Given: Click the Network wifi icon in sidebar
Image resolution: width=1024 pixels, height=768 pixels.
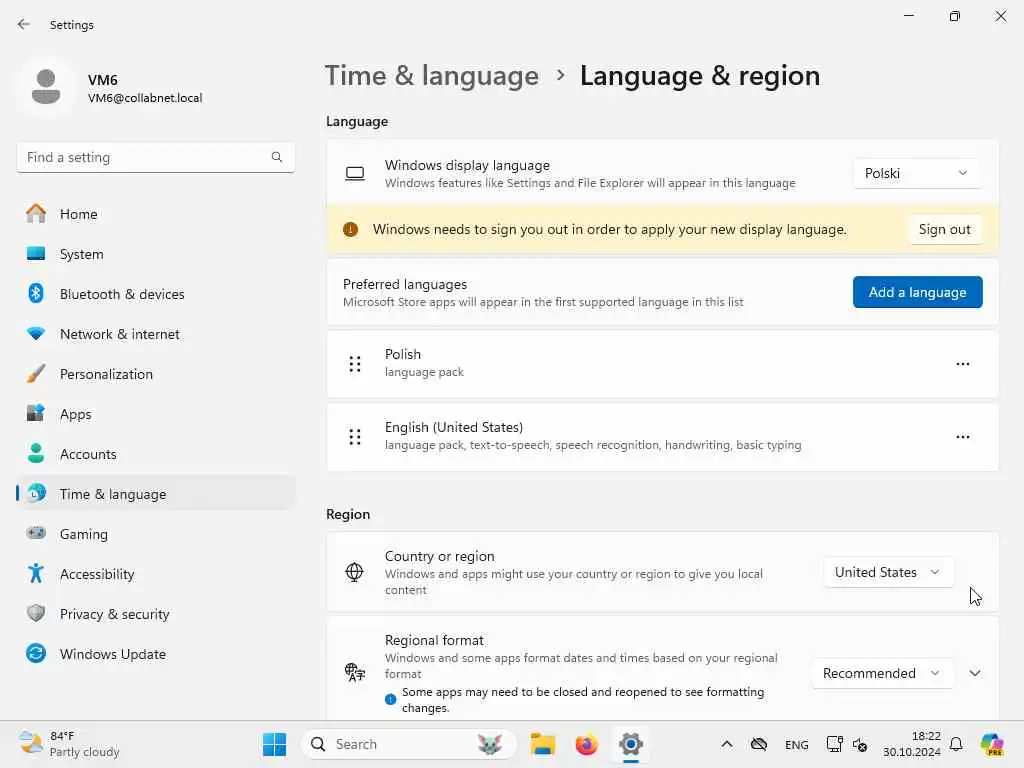Looking at the screenshot, I should (36, 334).
